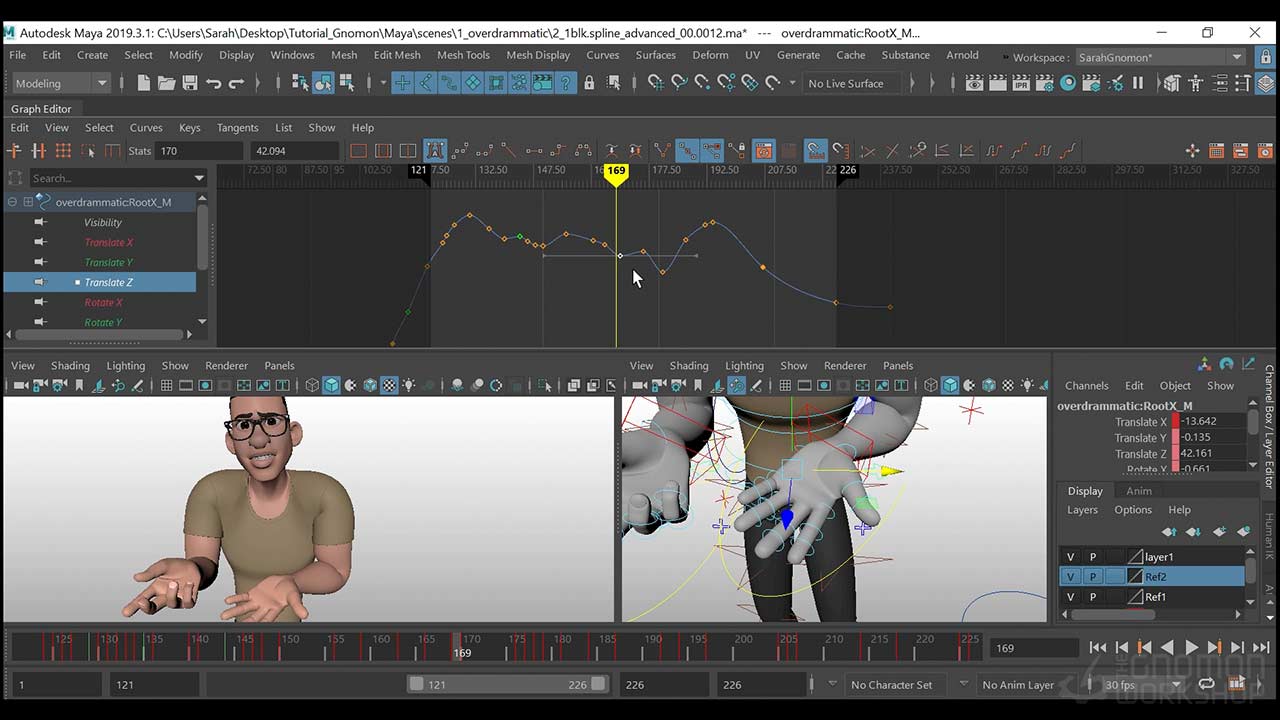The height and width of the screenshot is (720, 1280).
Task: Go to start of playback range
Action: (1098, 648)
